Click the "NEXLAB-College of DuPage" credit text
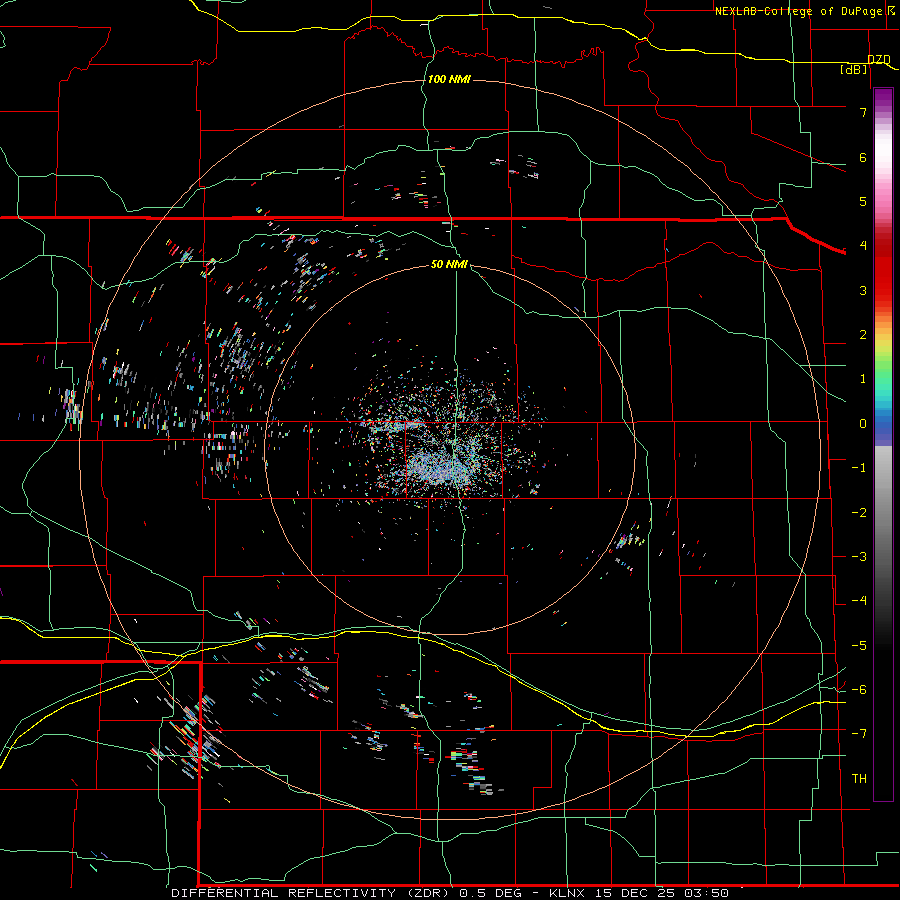Screen dimensions: 900x900 pyautogui.click(x=798, y=11)
